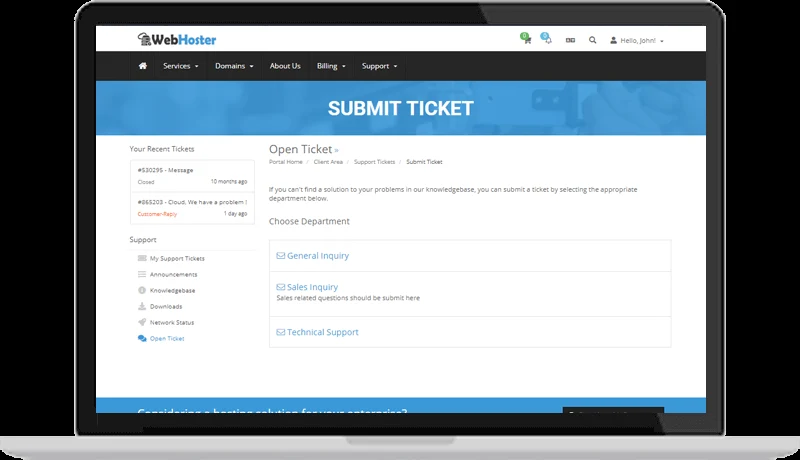This screenshot has width=800, height=460.
Task: Open the notifications bell icon
Action: 547,39
